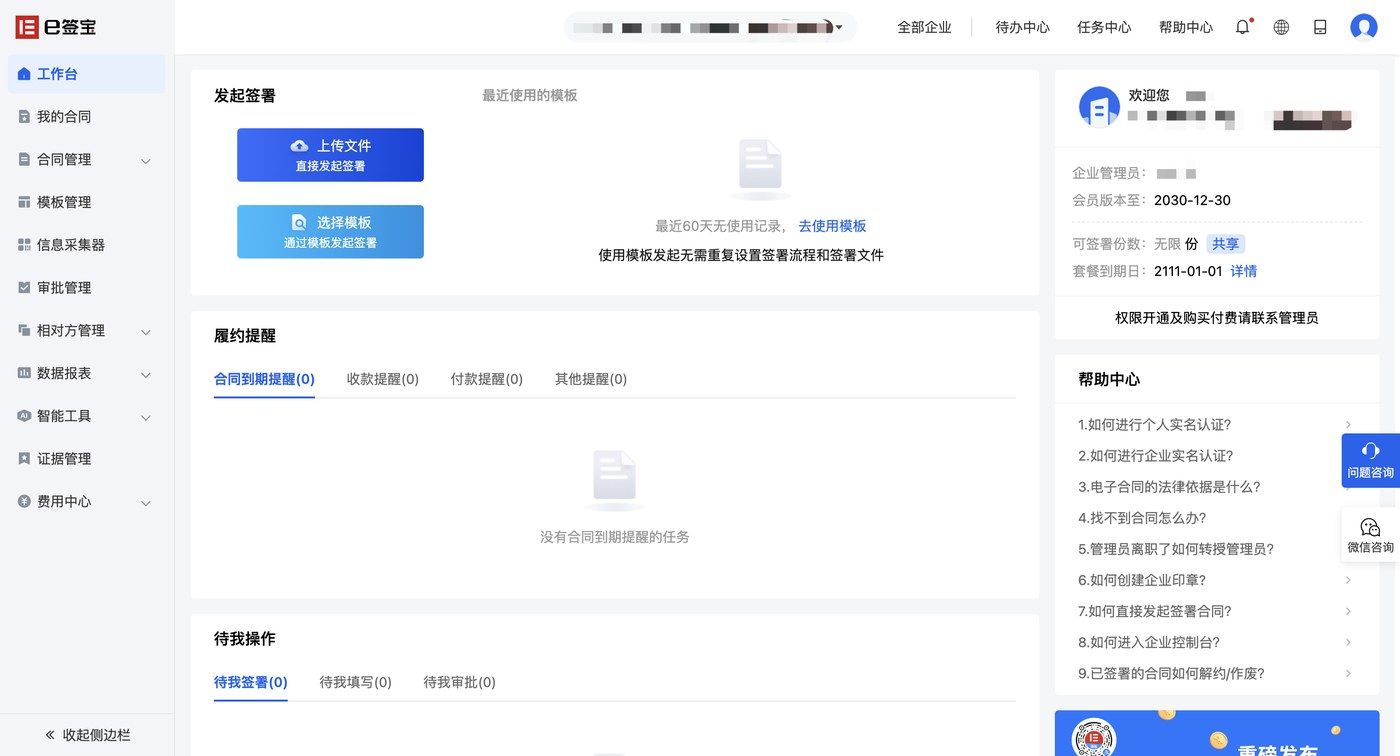Open 任务中心 in top navigation
Screen dimensions: 1400x756
click(x=1104, y=27)
